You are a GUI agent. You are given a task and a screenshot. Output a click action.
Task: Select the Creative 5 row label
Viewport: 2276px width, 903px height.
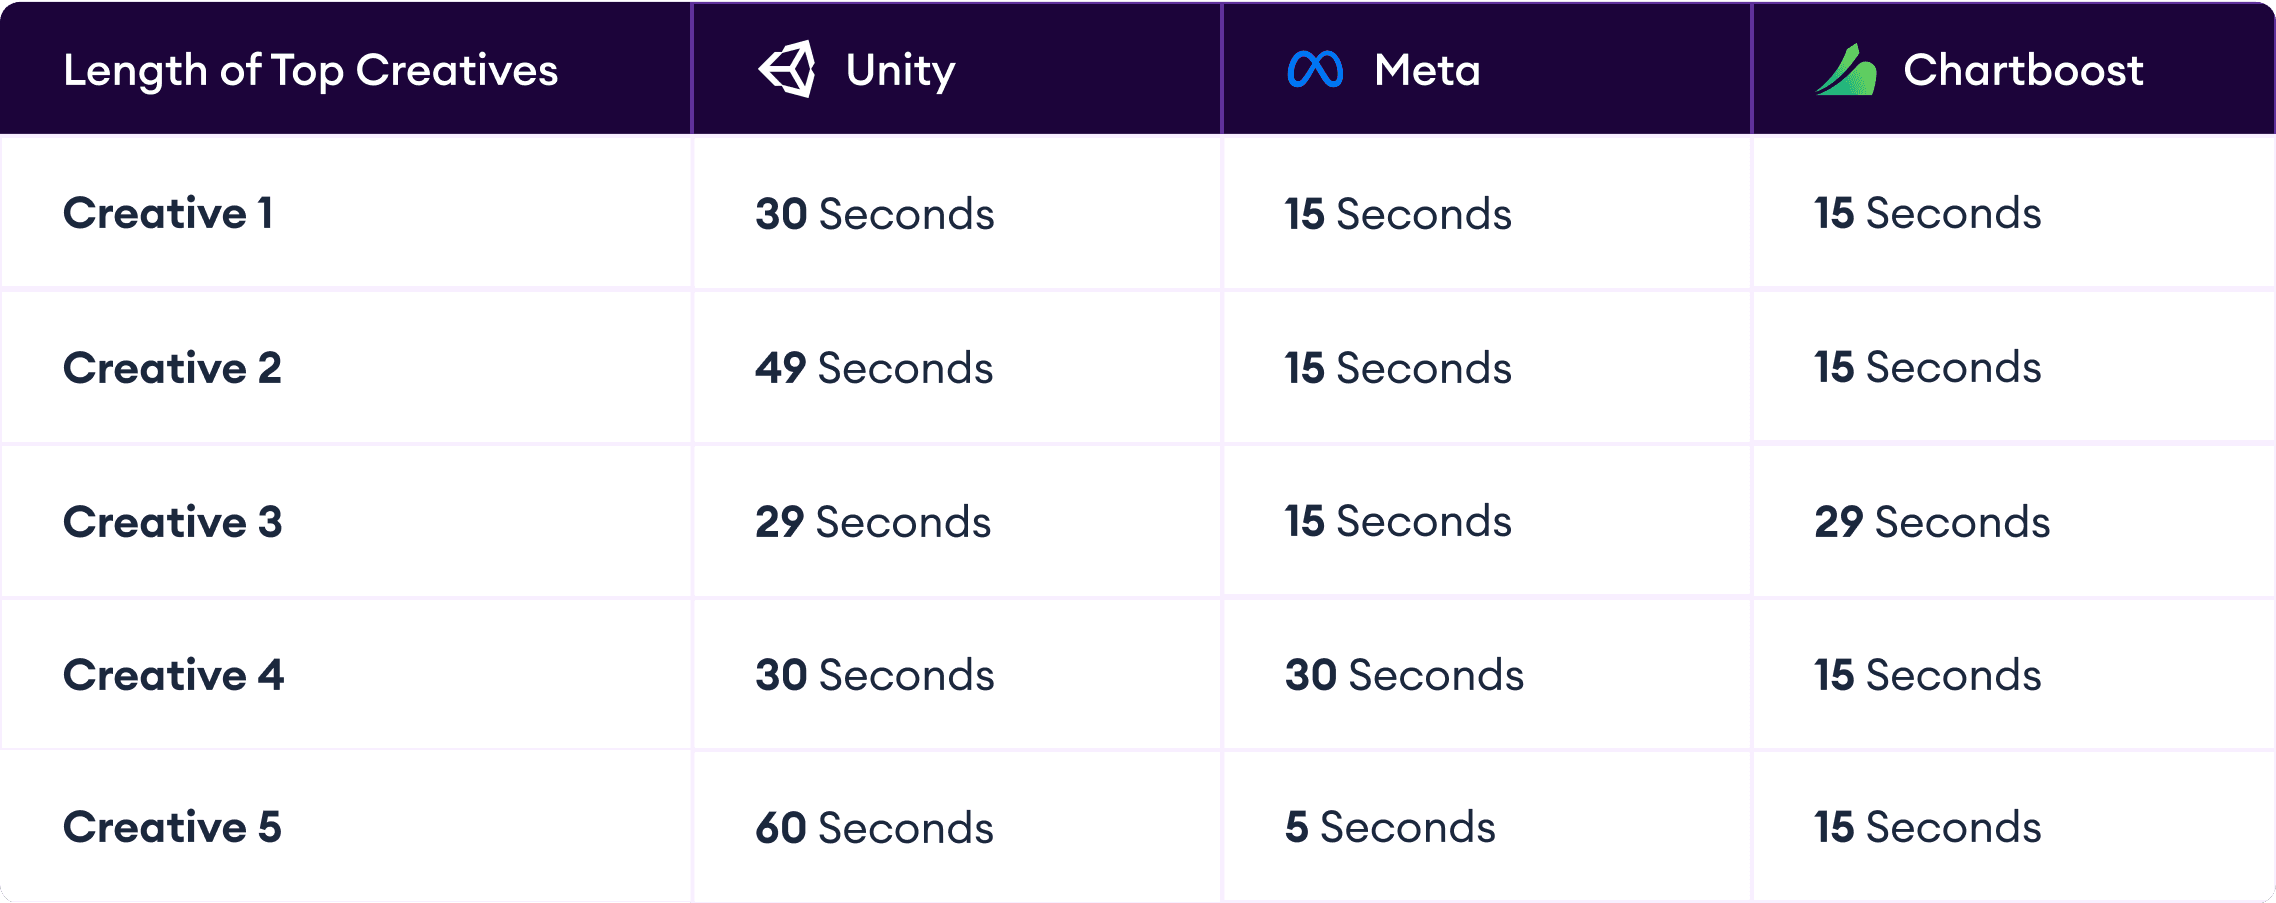point(172,827)
